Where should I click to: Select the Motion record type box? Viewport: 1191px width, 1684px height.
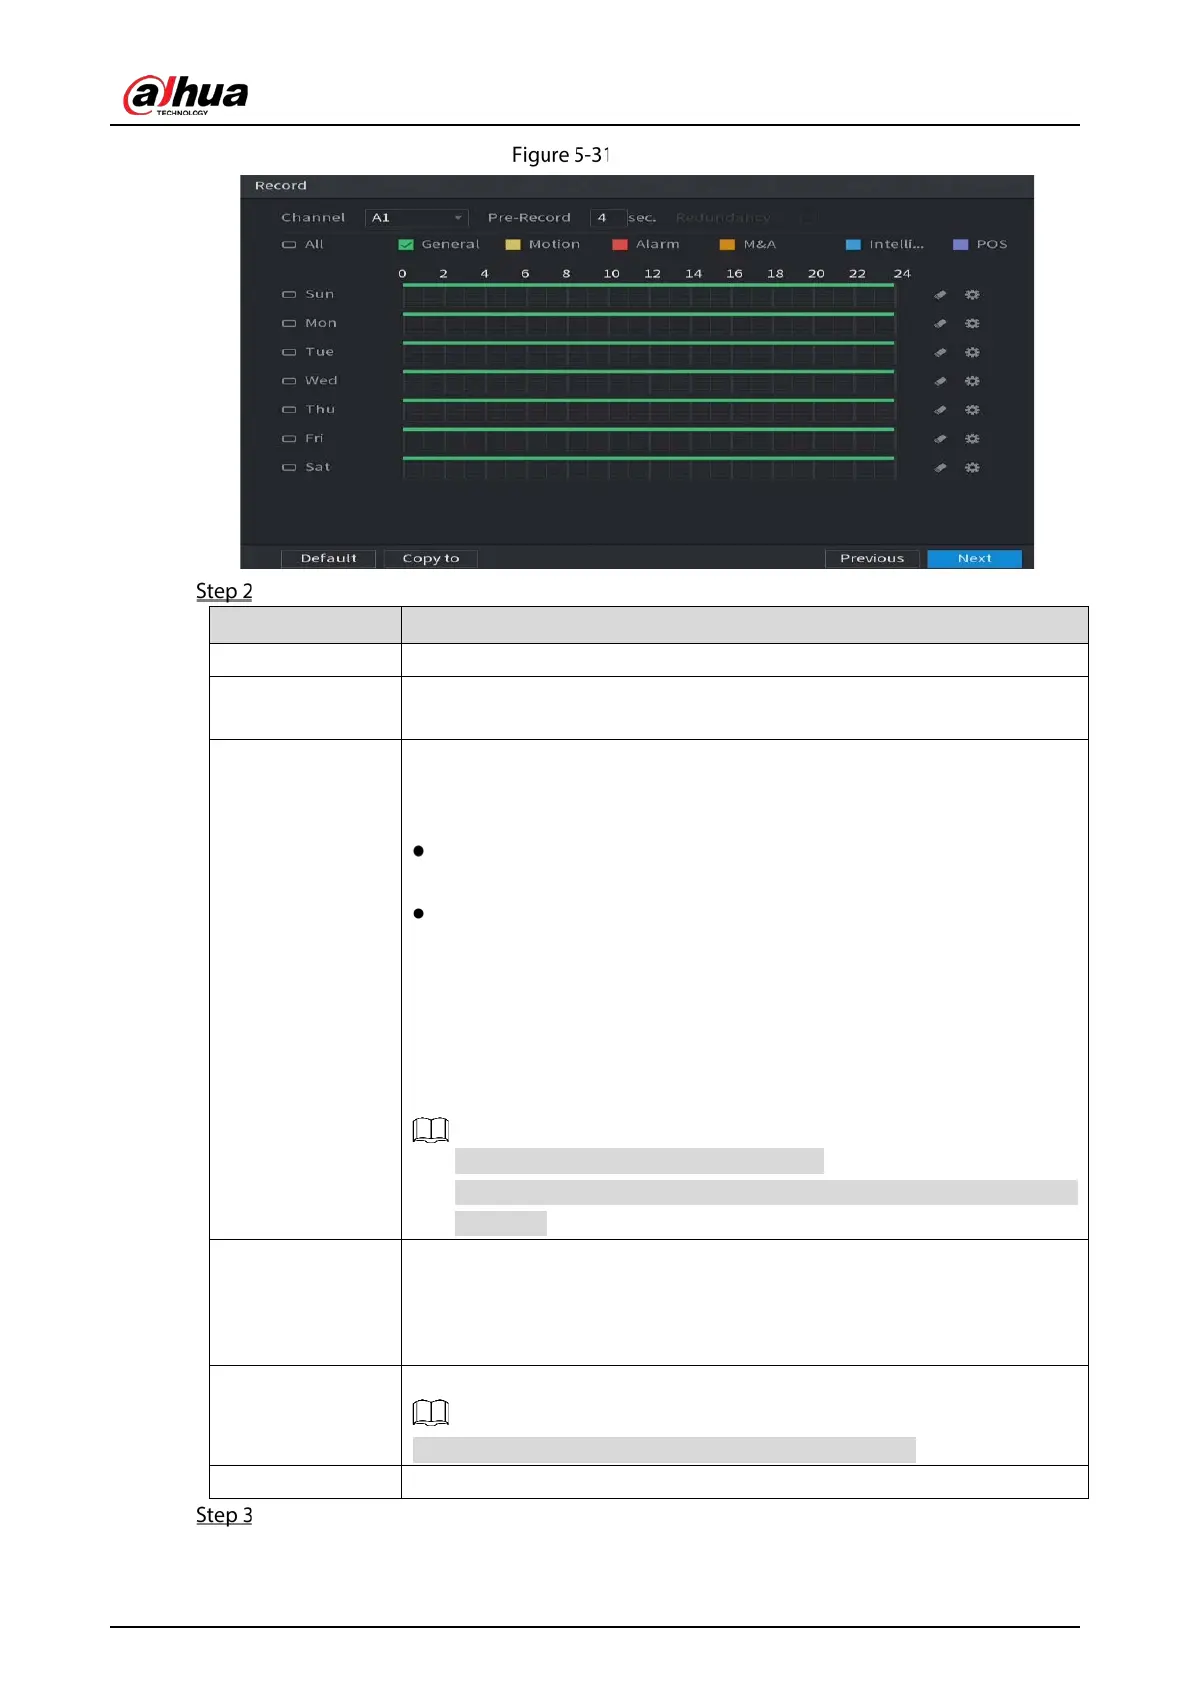pos(513,245)
